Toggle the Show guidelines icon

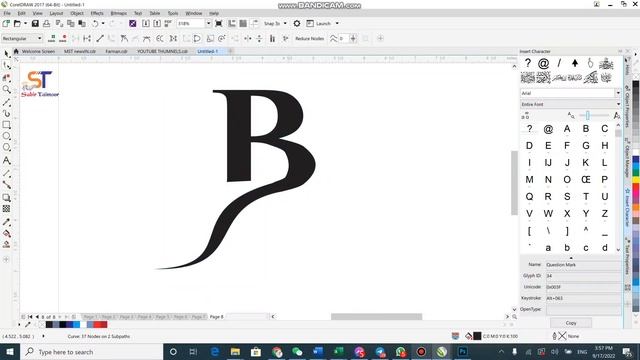(255, 24)
